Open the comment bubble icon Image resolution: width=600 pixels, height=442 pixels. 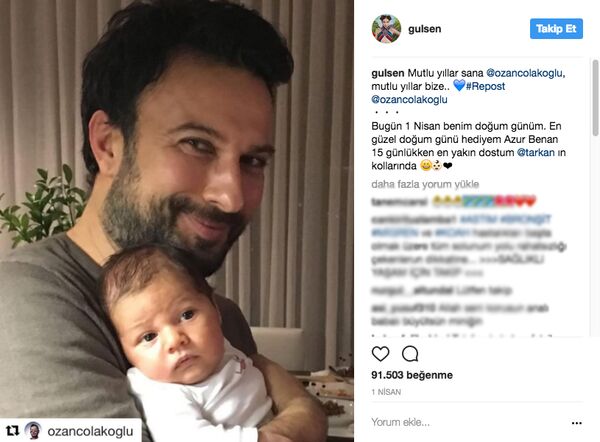(x=410, y=354)
